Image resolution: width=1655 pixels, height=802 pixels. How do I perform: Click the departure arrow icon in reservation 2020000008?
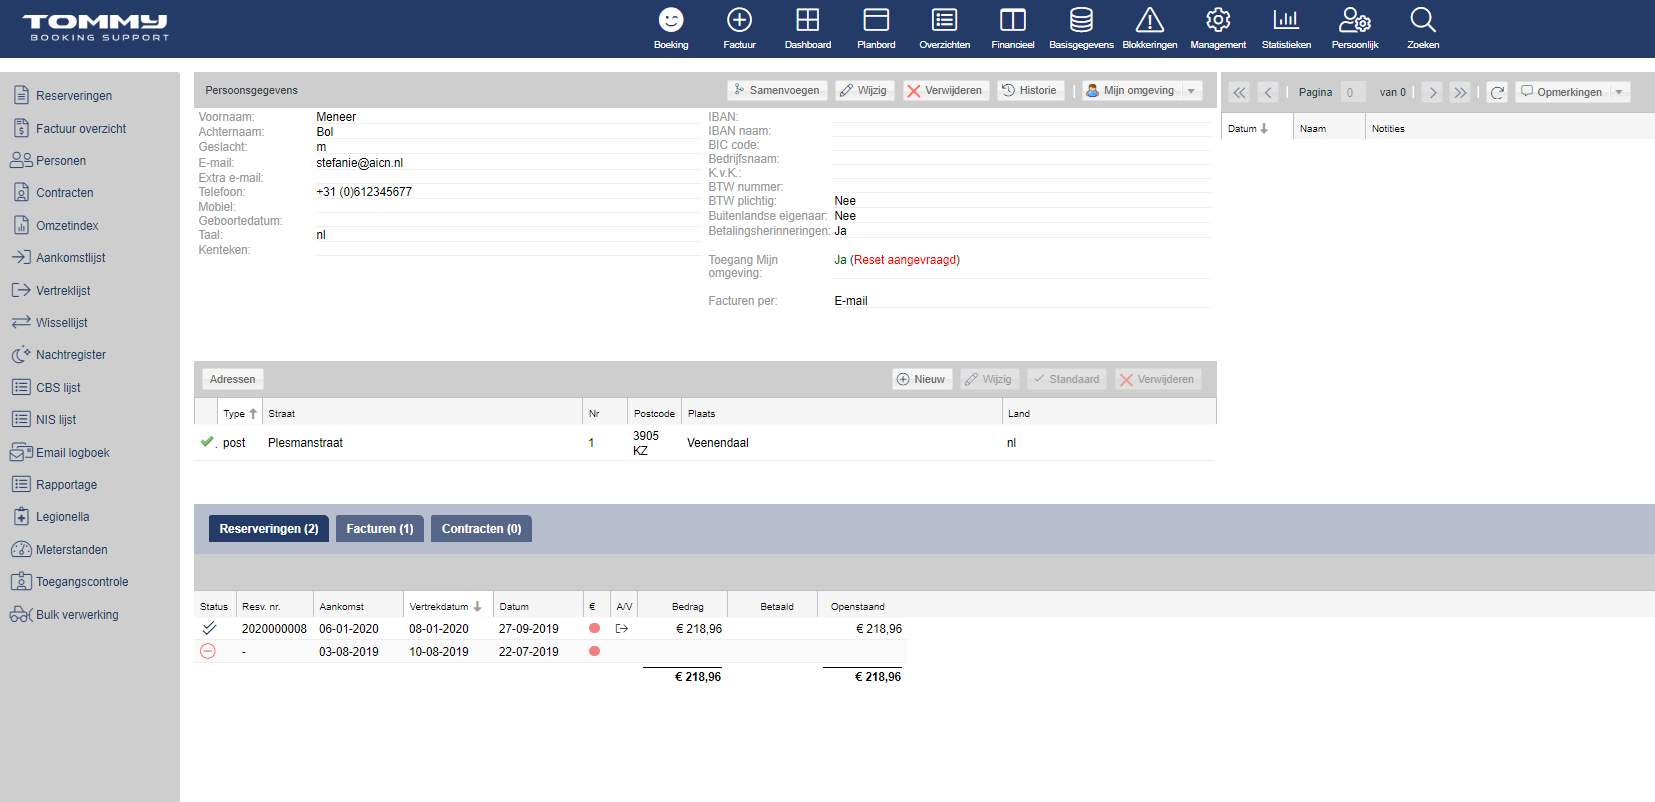click(x=622, y=629)
